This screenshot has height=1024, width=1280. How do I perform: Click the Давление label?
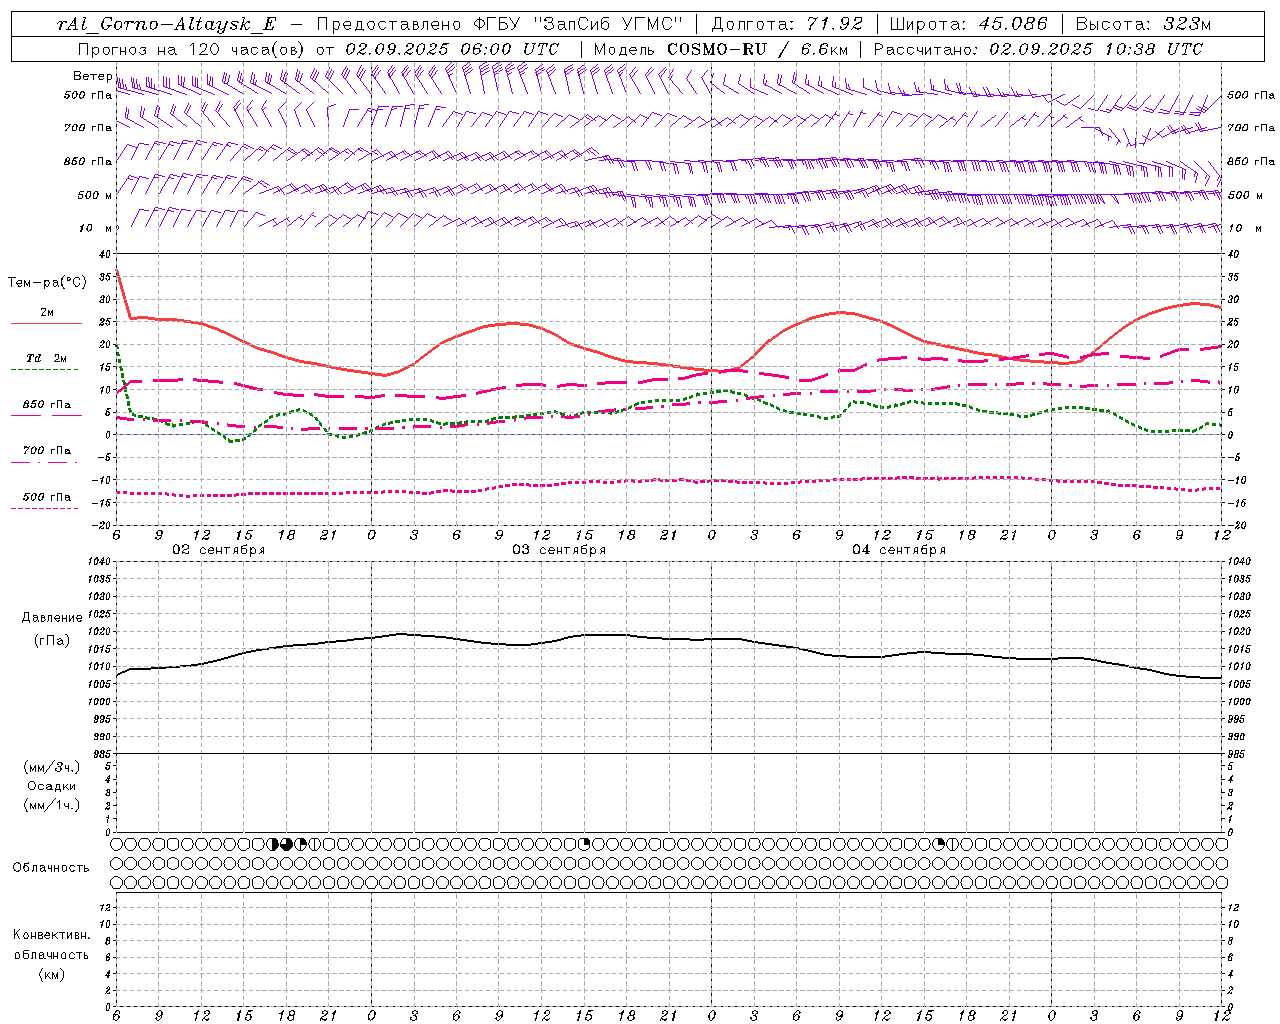(x=52, y=618)
